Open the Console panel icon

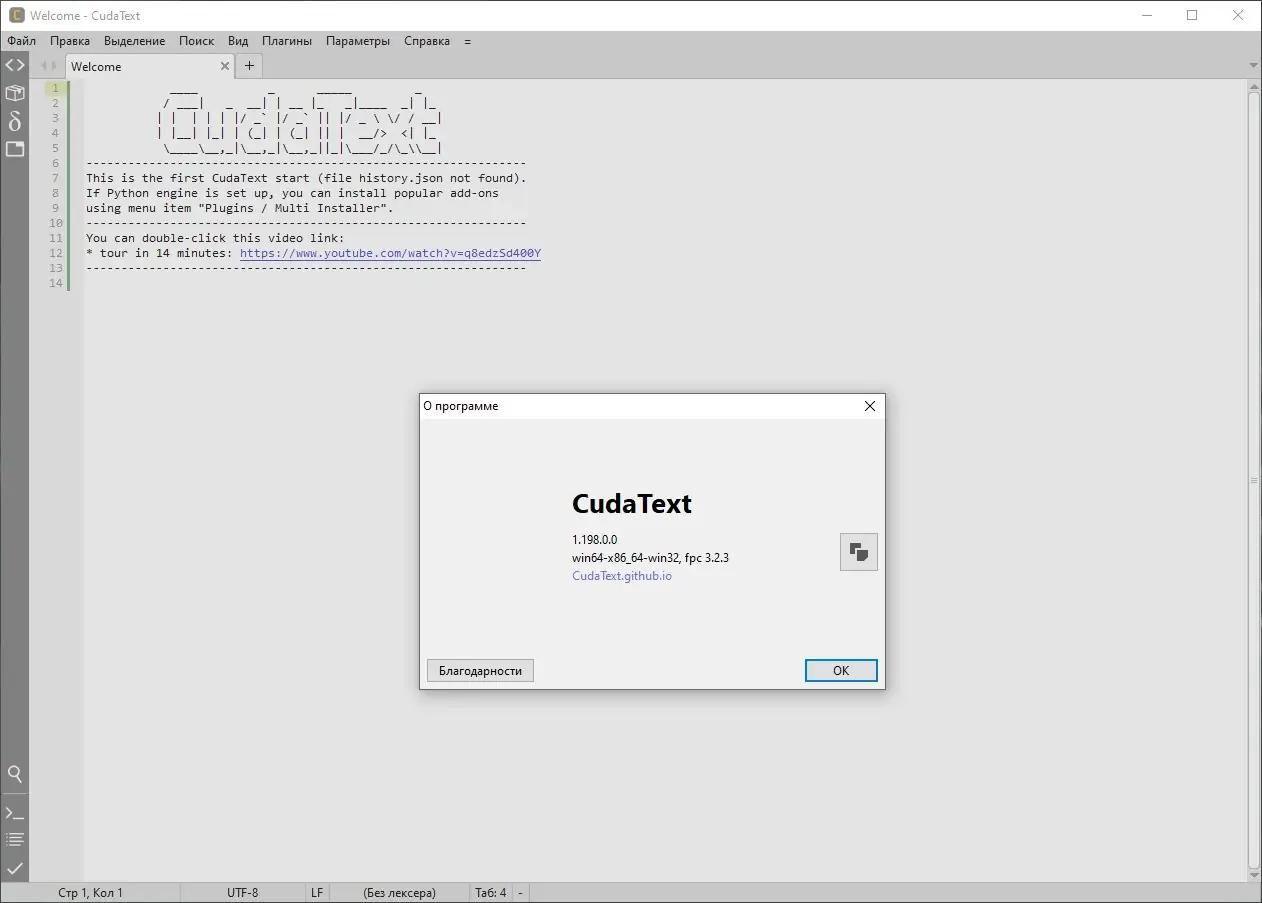point(14,813)
